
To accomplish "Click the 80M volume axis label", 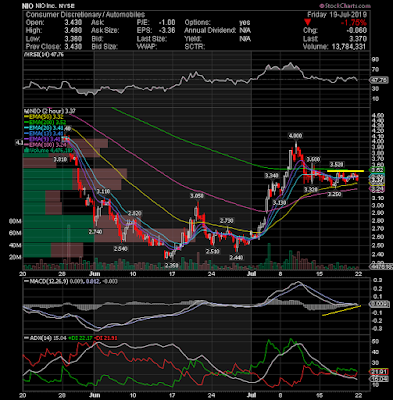I will coord(15,221).
